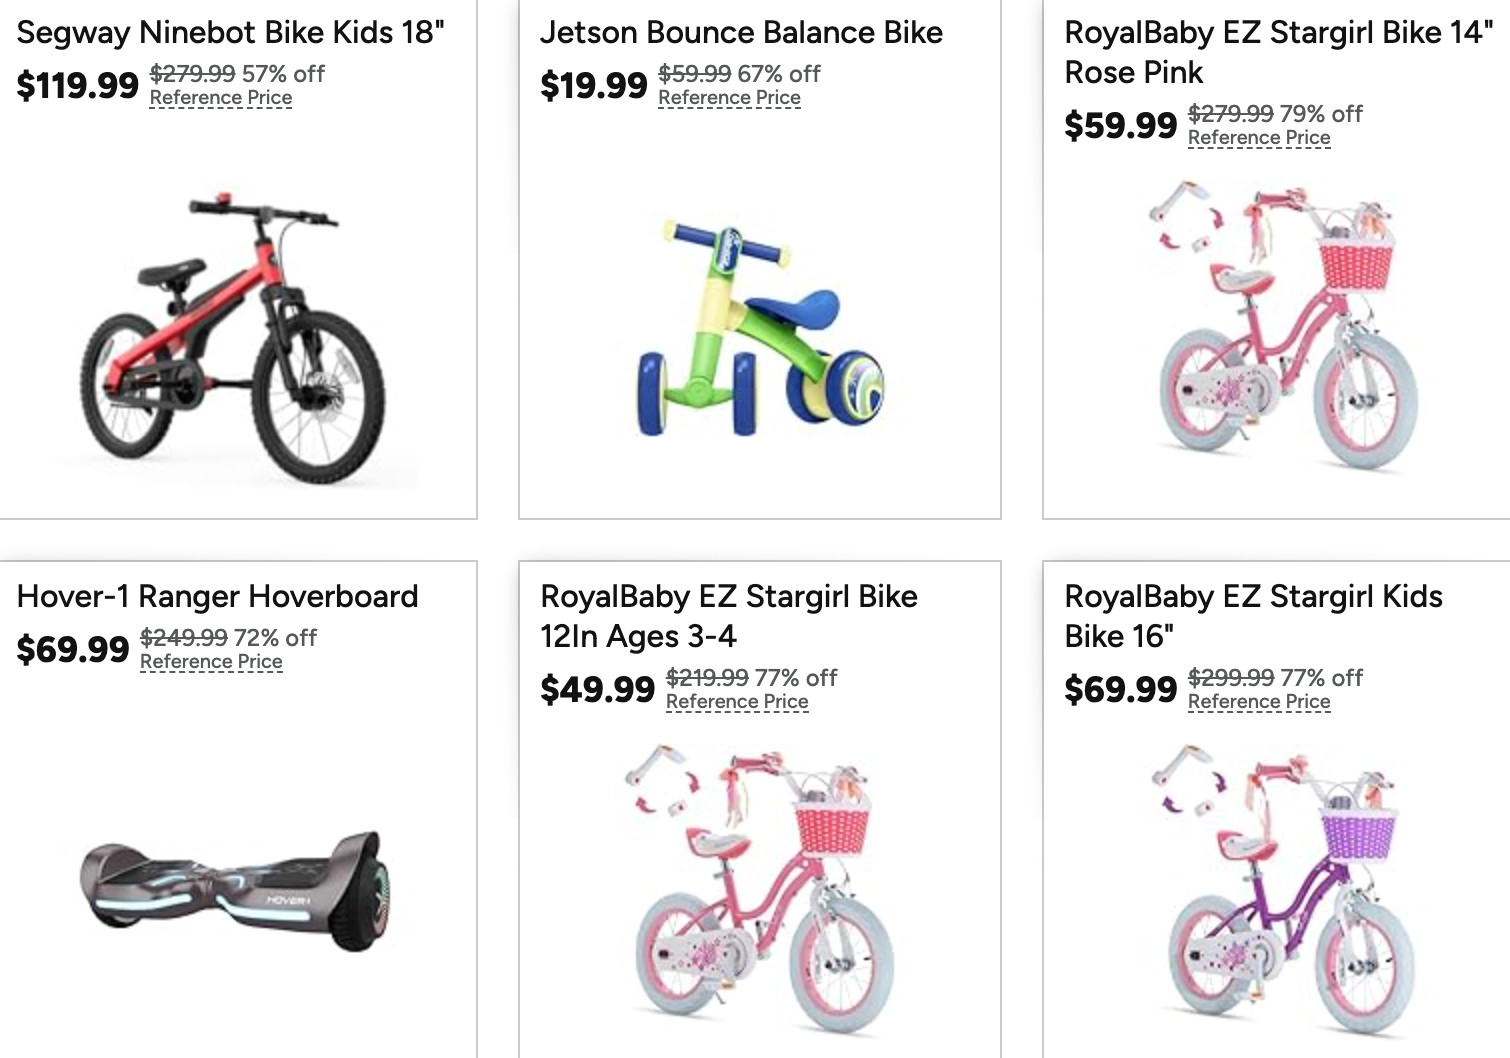The image size is (1510, 1058).
Task: Open Reference Price under Jetson $59.99
Action: pos(729,98)
